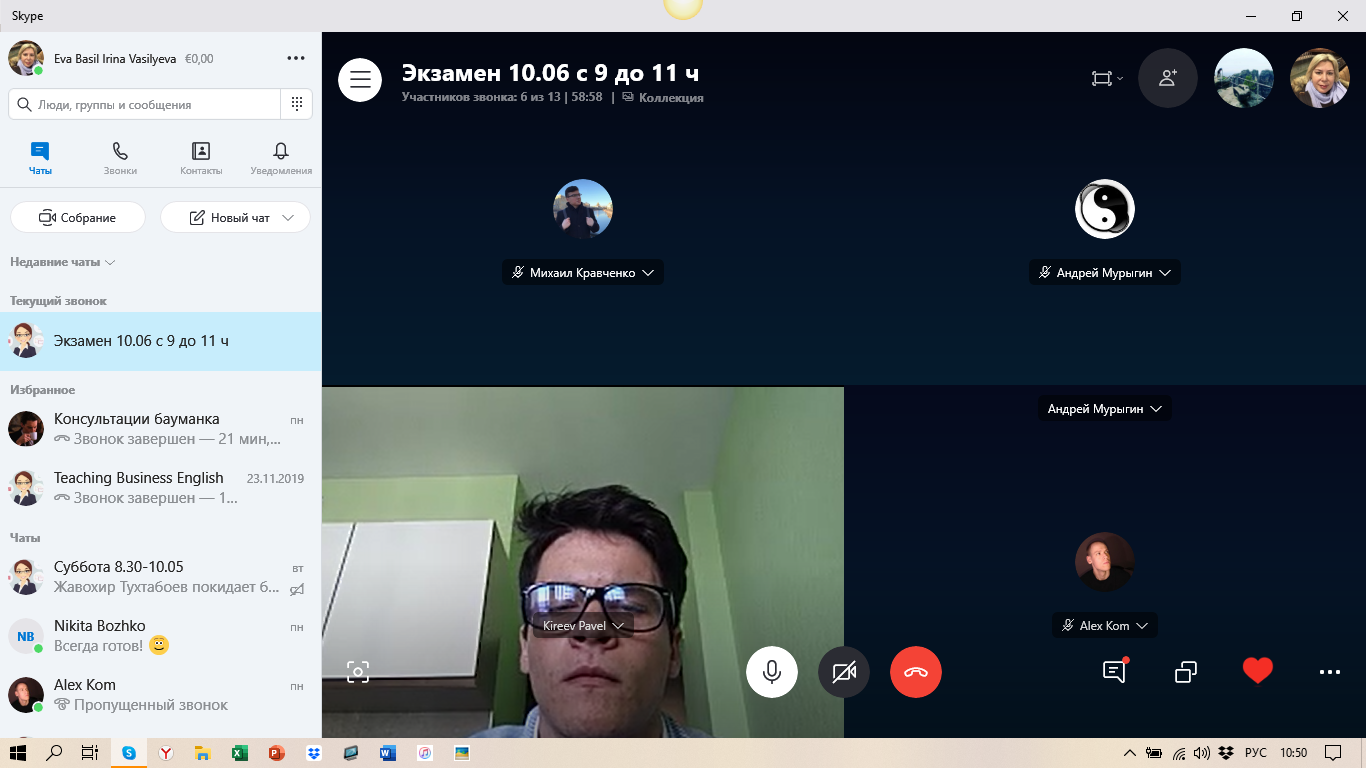Click the add participant icon

coord(1167,78)
